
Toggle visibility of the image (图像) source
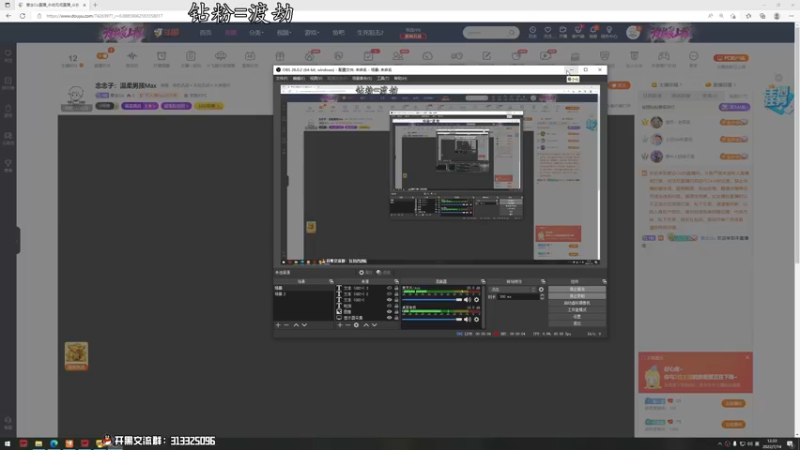tap(389, 312)
